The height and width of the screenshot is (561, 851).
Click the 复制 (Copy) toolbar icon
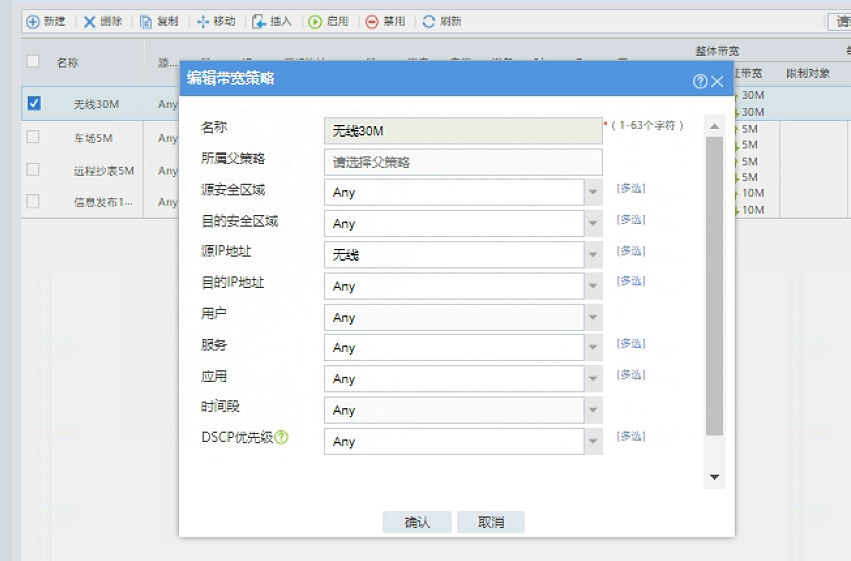click(x=146, y=21)
